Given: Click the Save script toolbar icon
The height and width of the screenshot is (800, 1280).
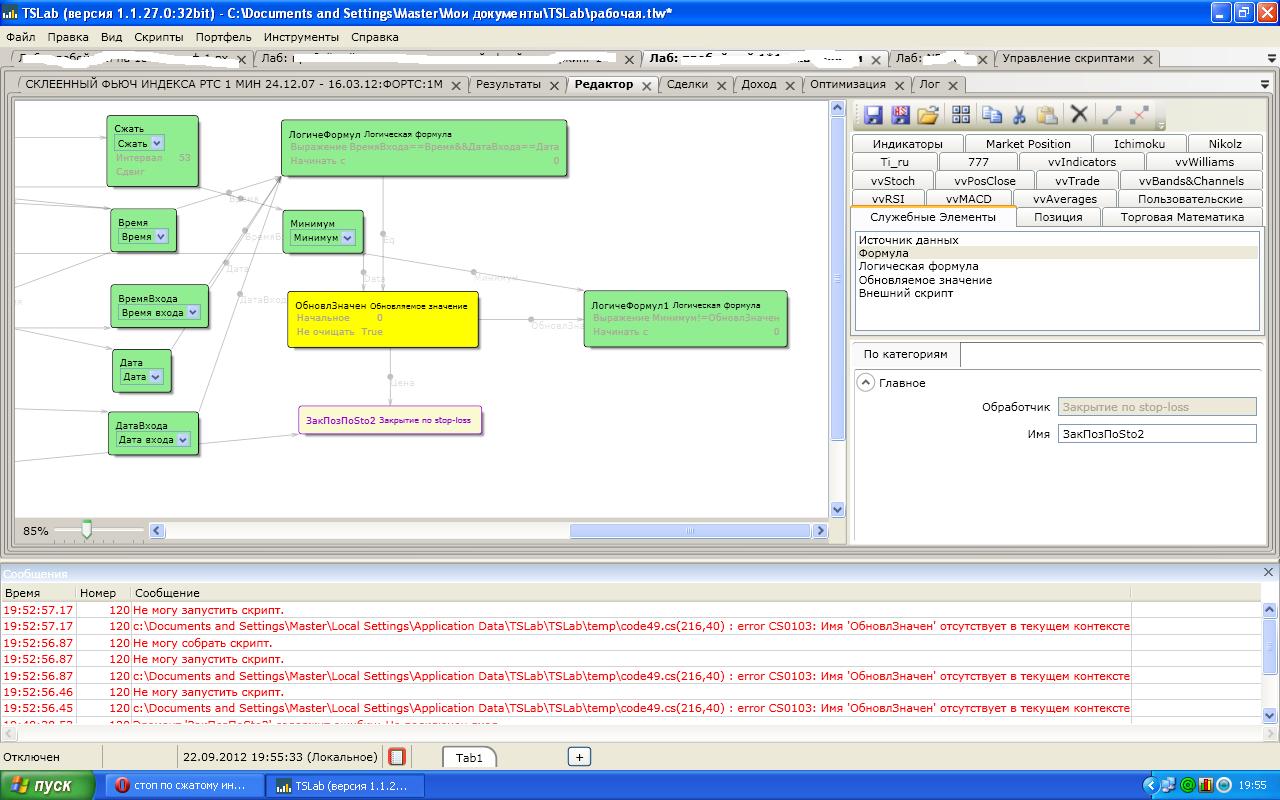Looking at the screenshot, I should point(873,115).
